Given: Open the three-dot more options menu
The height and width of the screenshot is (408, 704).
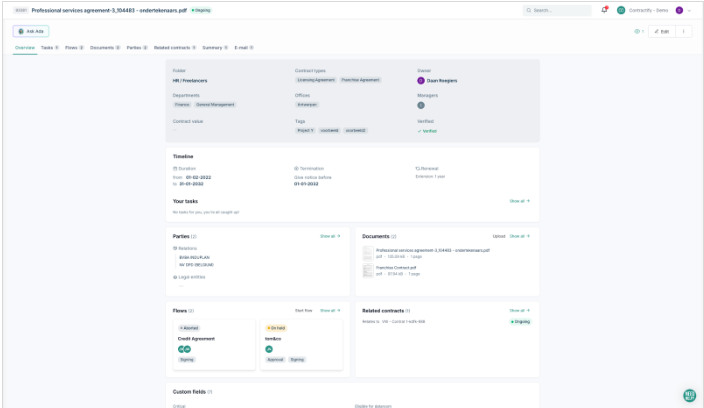Looking at the screenshot, I should click(684, 31).
